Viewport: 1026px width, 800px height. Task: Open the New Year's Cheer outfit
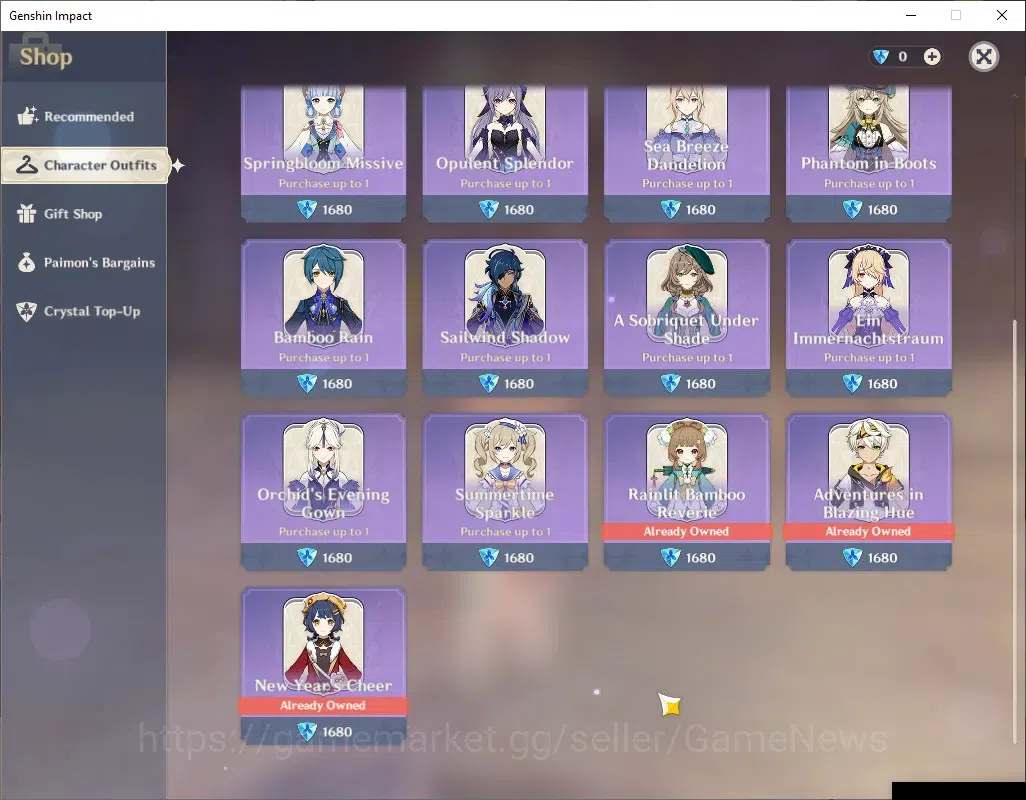click(x=323, y=665)
